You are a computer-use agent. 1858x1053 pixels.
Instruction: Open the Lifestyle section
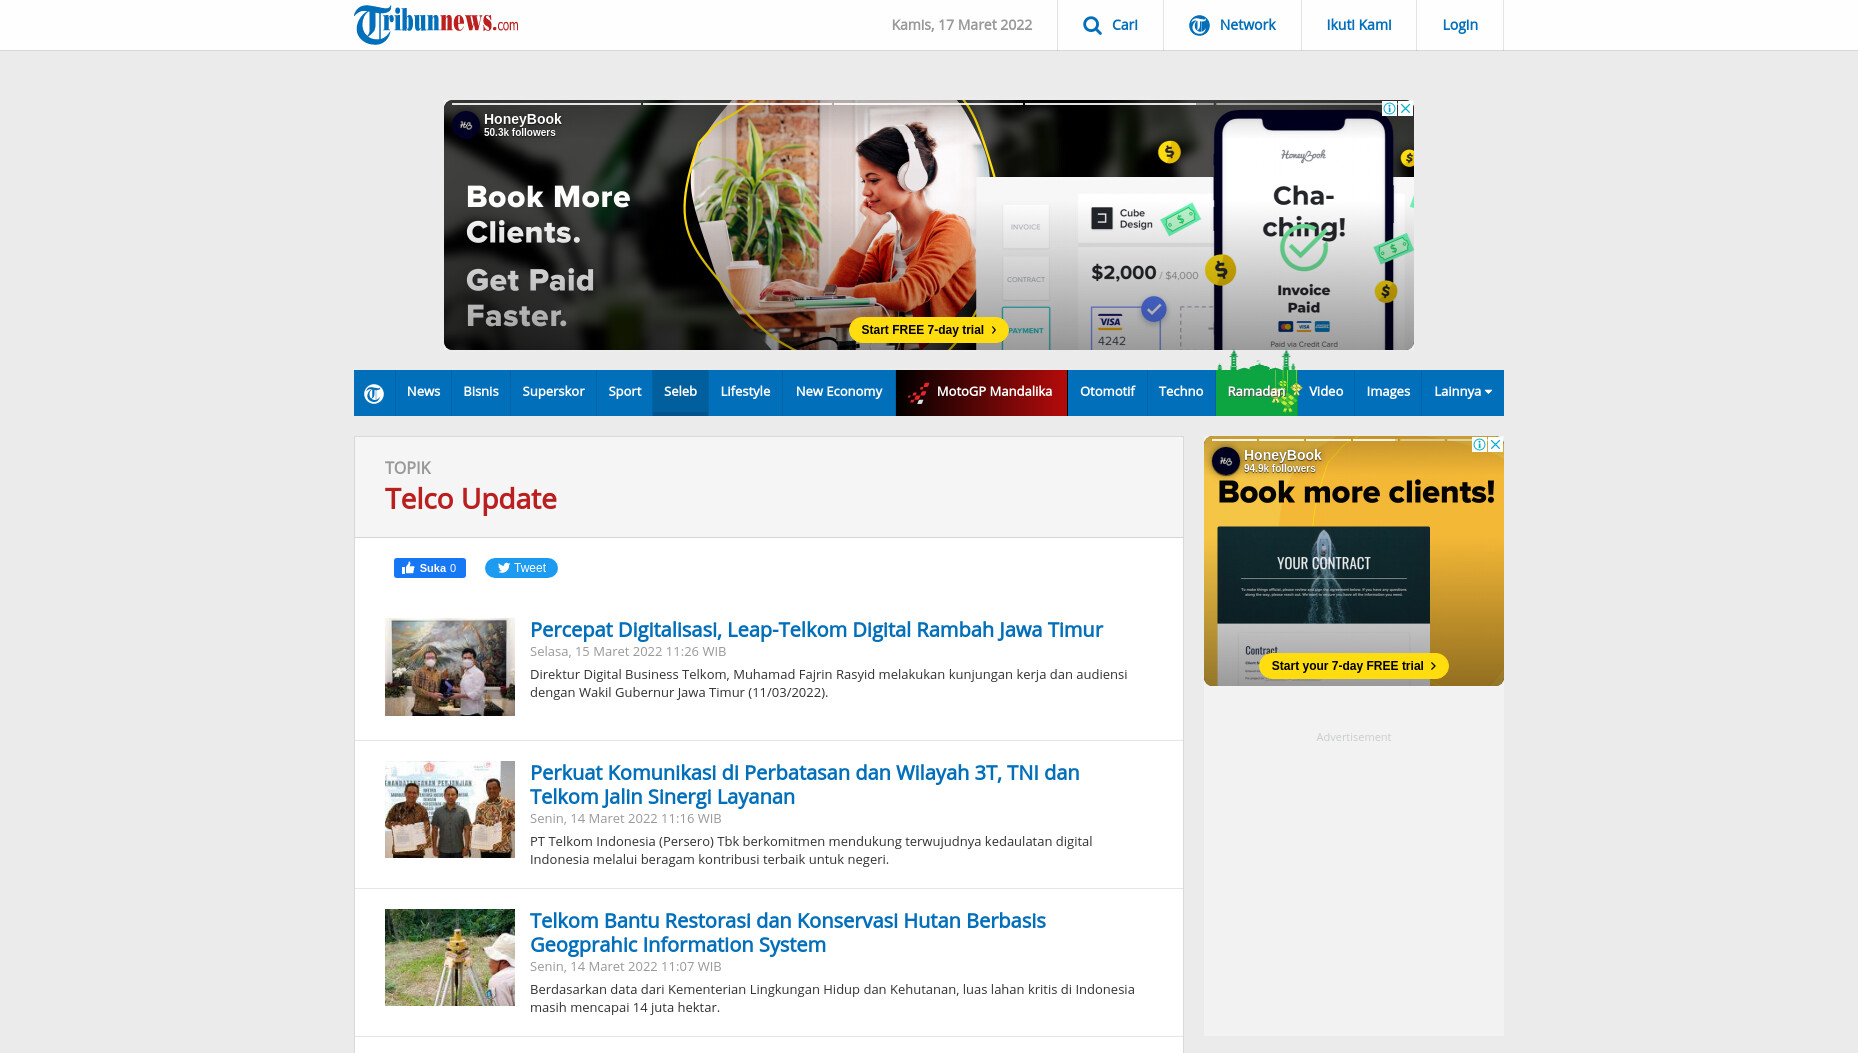pyautogui.click(x=745, y=392)
